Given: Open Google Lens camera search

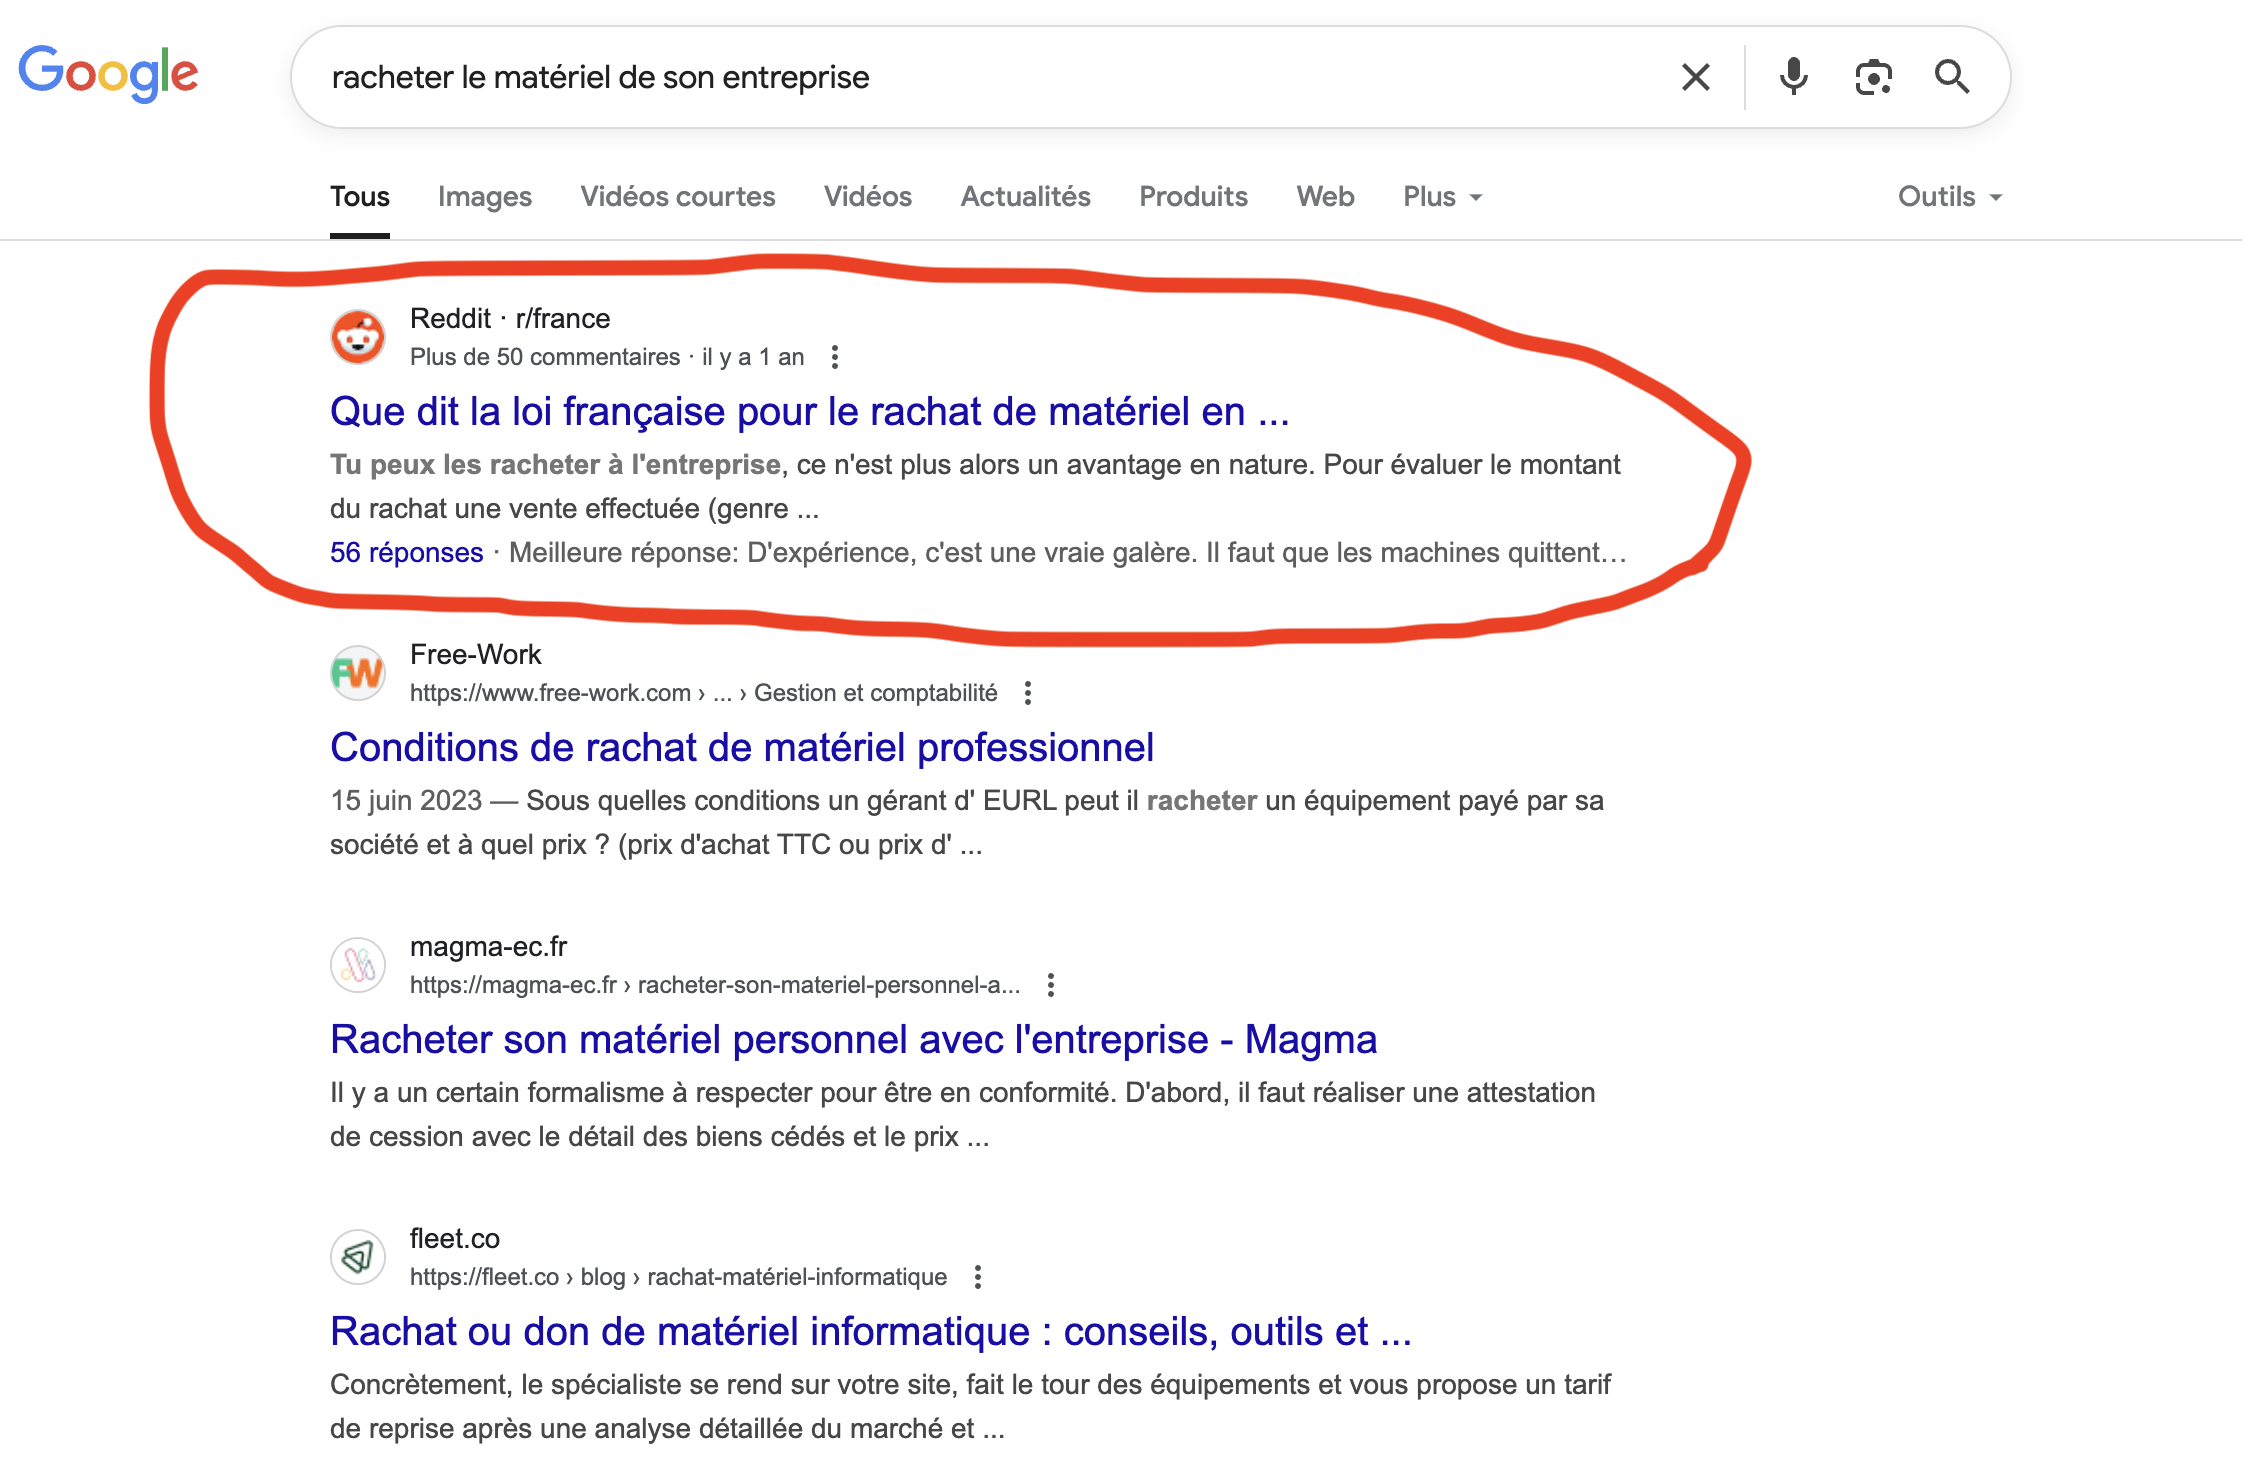Looking at the screenshot, I should pos(1873,76).
